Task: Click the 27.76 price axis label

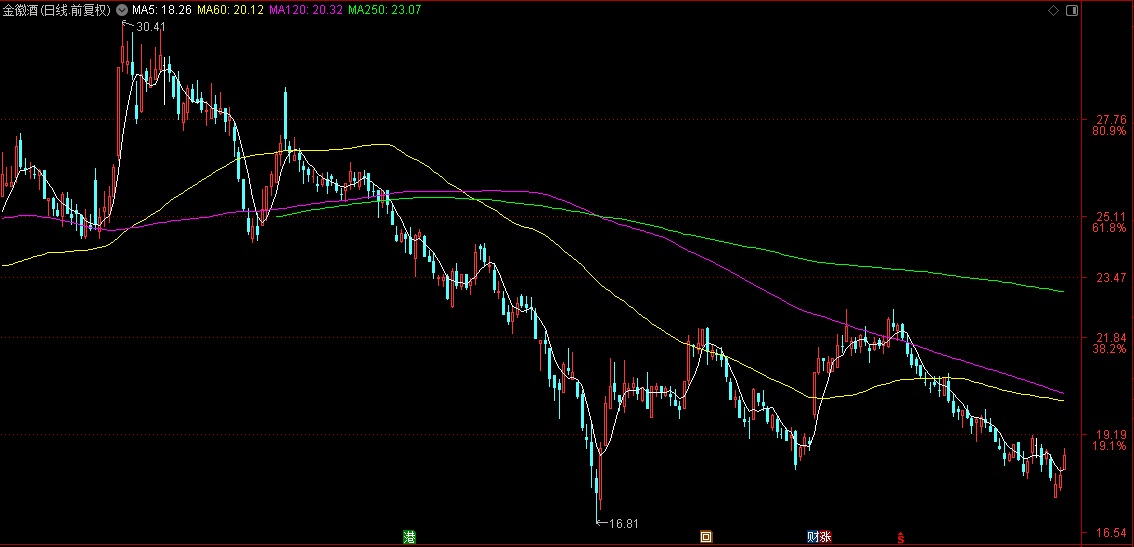Action: coord(1112,119)
